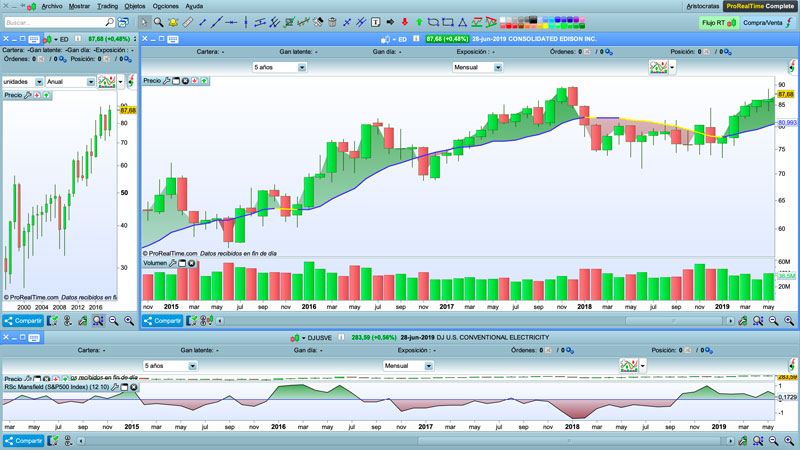
Task: Insert a red down arrow marker
Action: click(405, 22)
